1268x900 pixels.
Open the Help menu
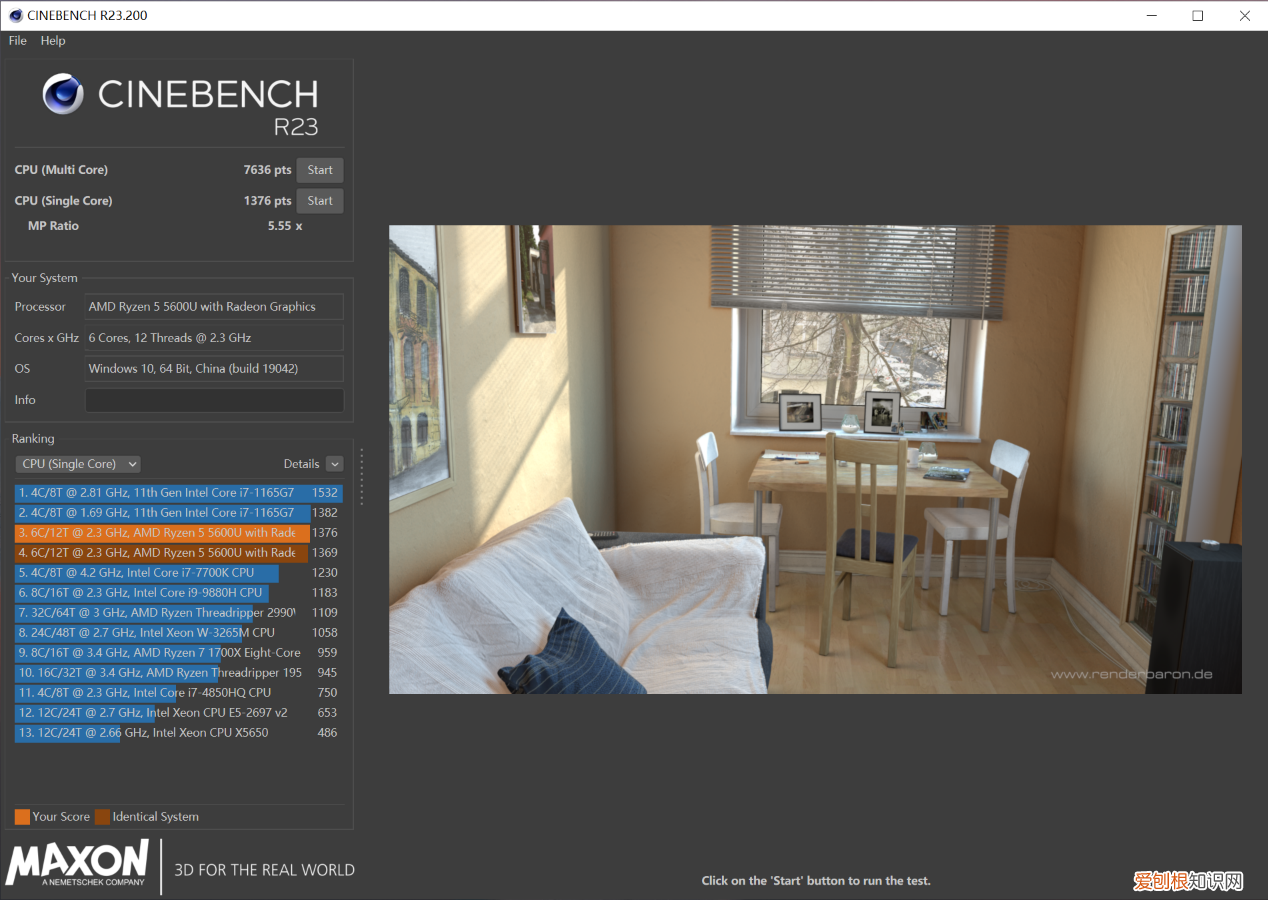point(53,41)
